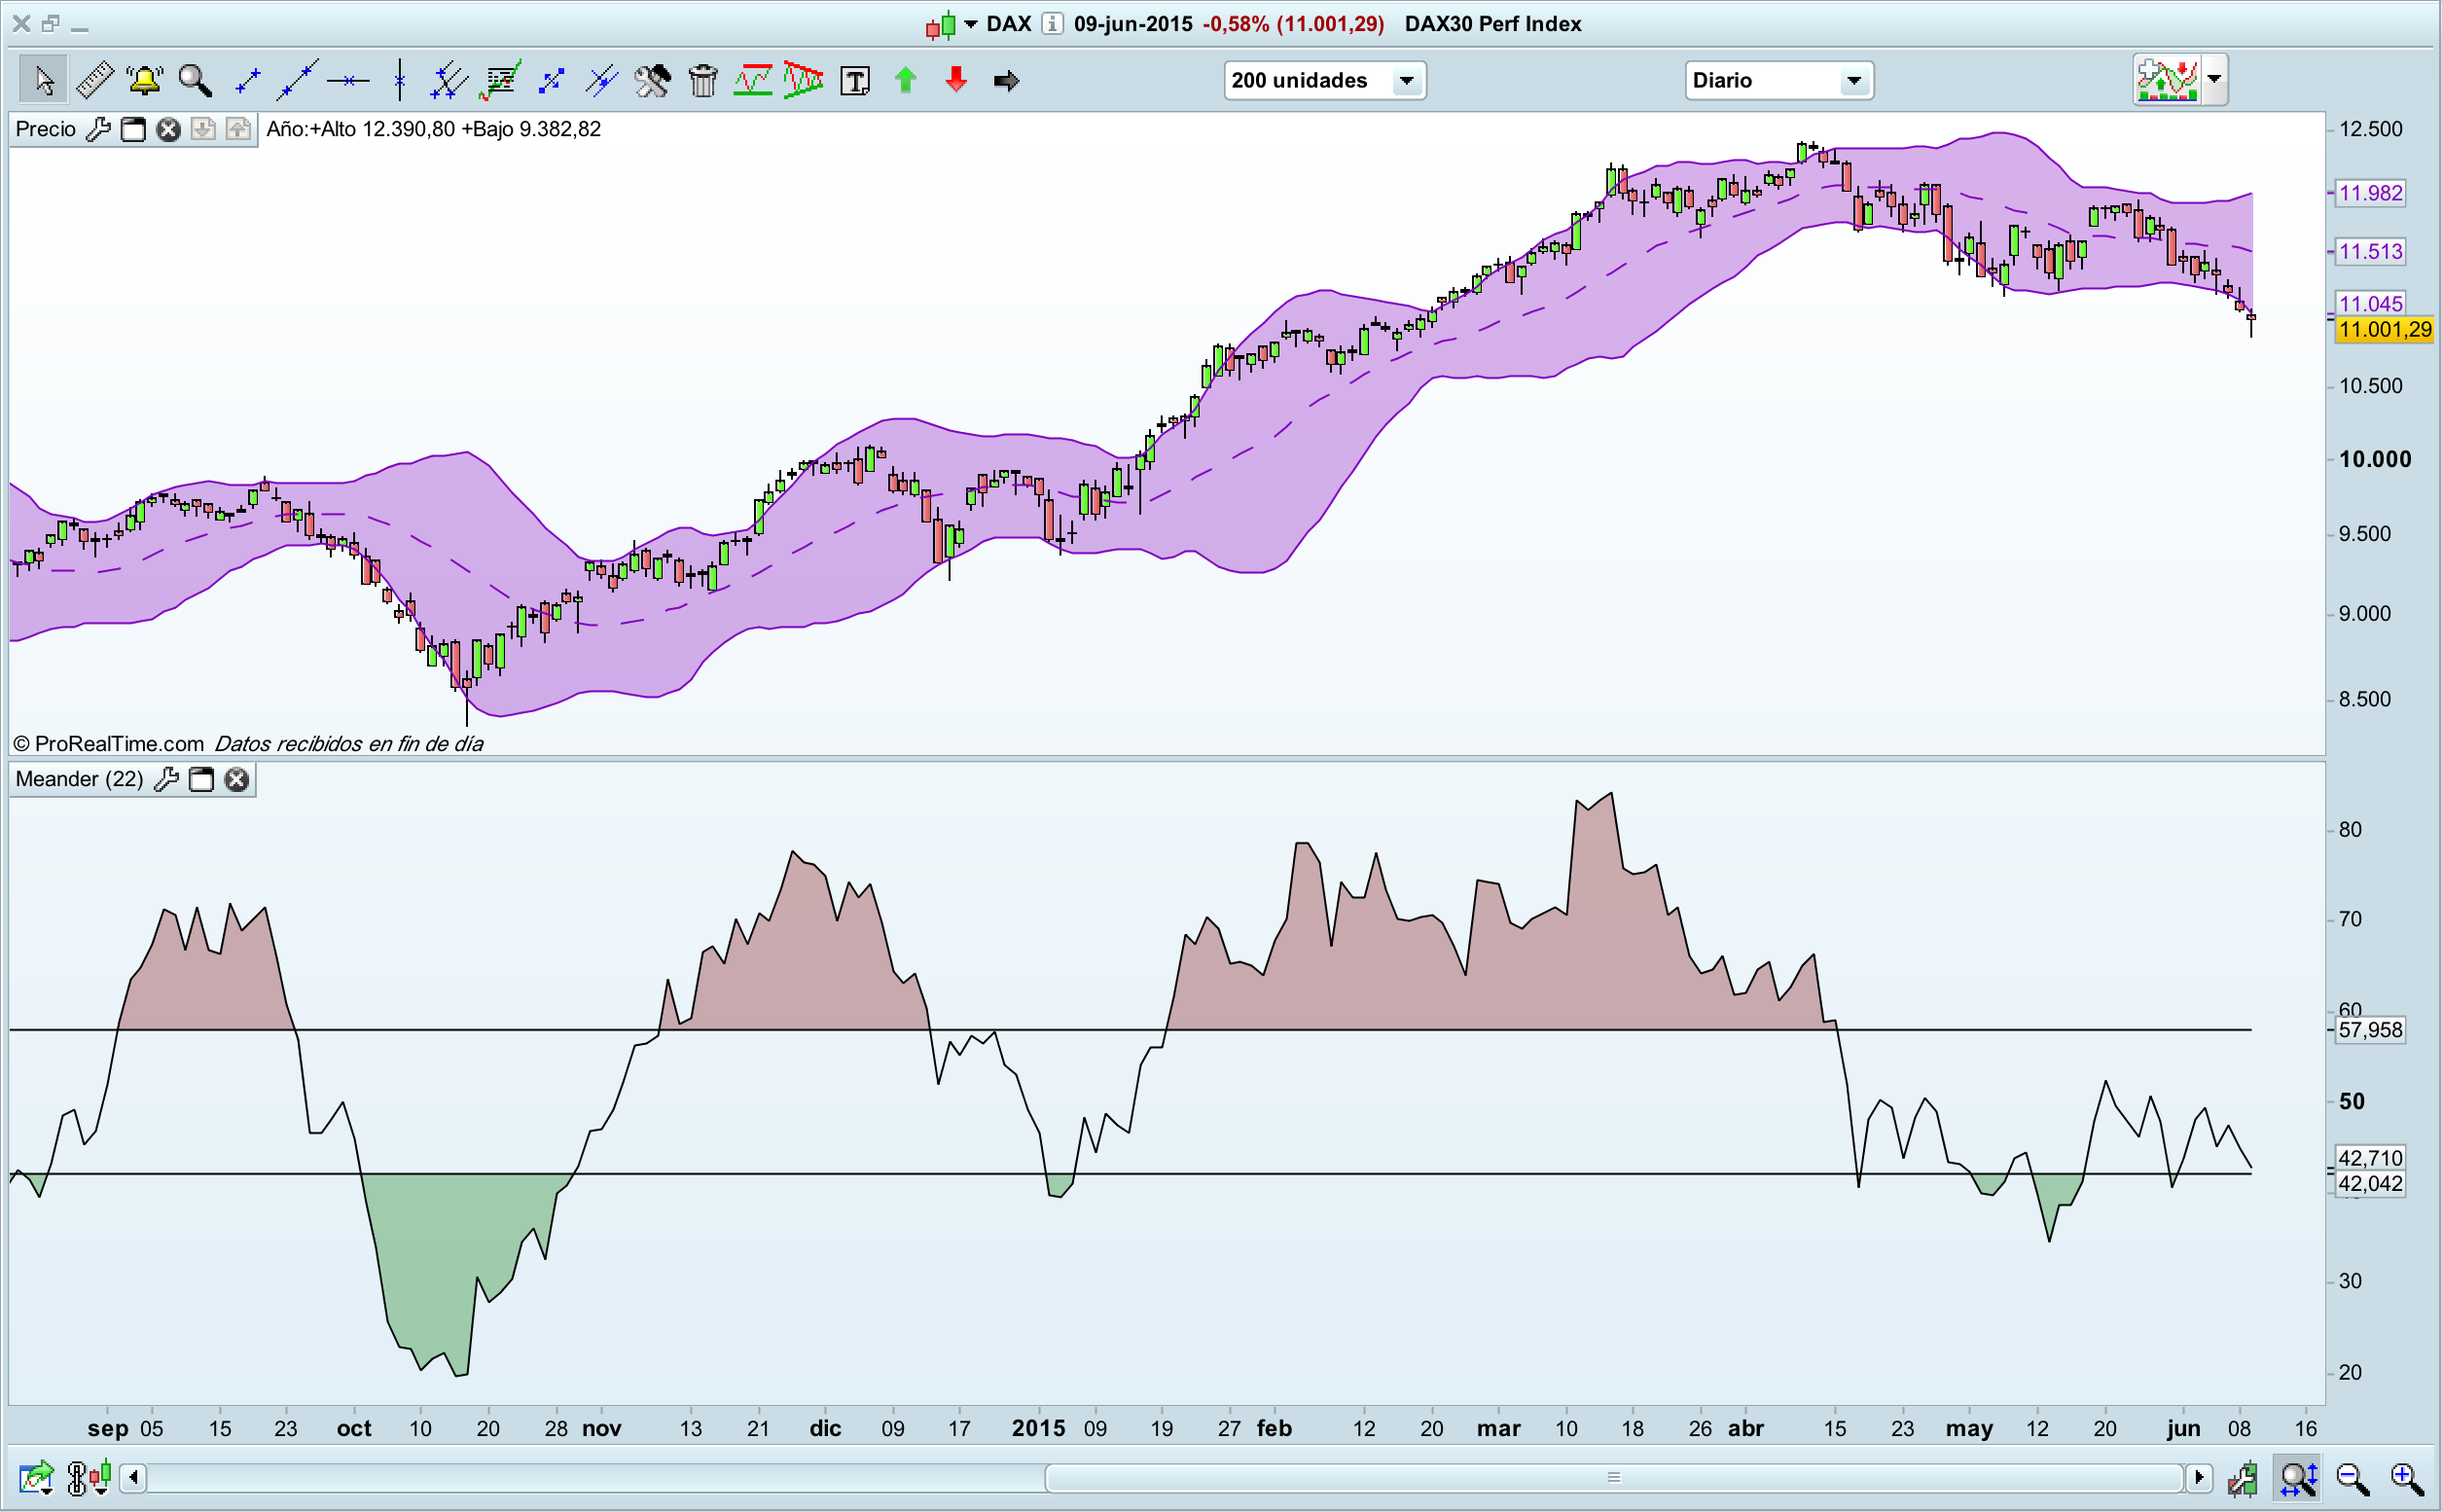This screenshot has width=2442, height=1512.
Task: Select the text annotation tool
Action: pyautogui.click(x=855, y=80)
